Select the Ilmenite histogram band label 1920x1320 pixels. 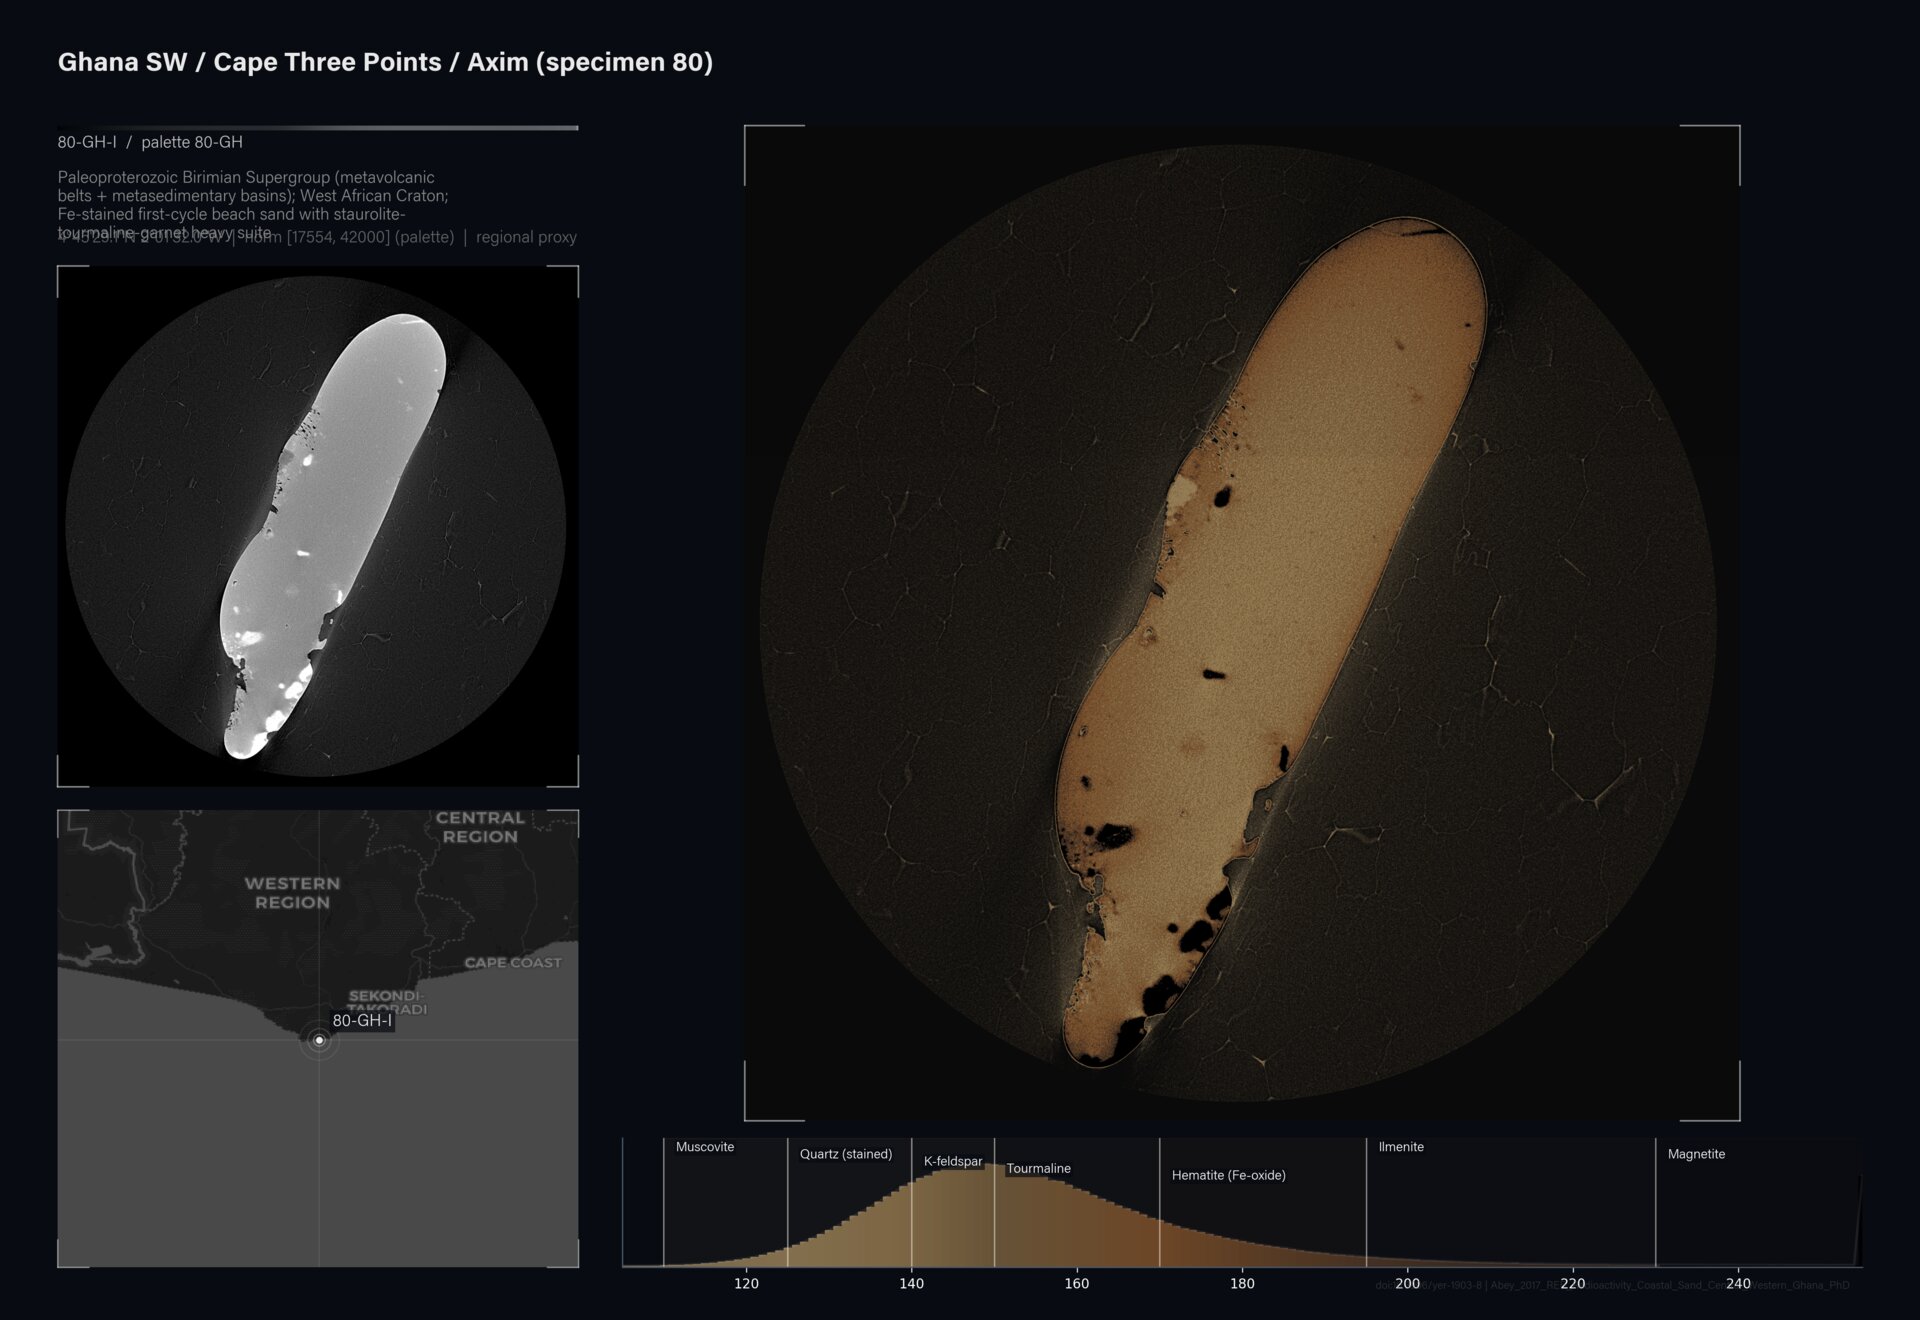point(1401,1147)
